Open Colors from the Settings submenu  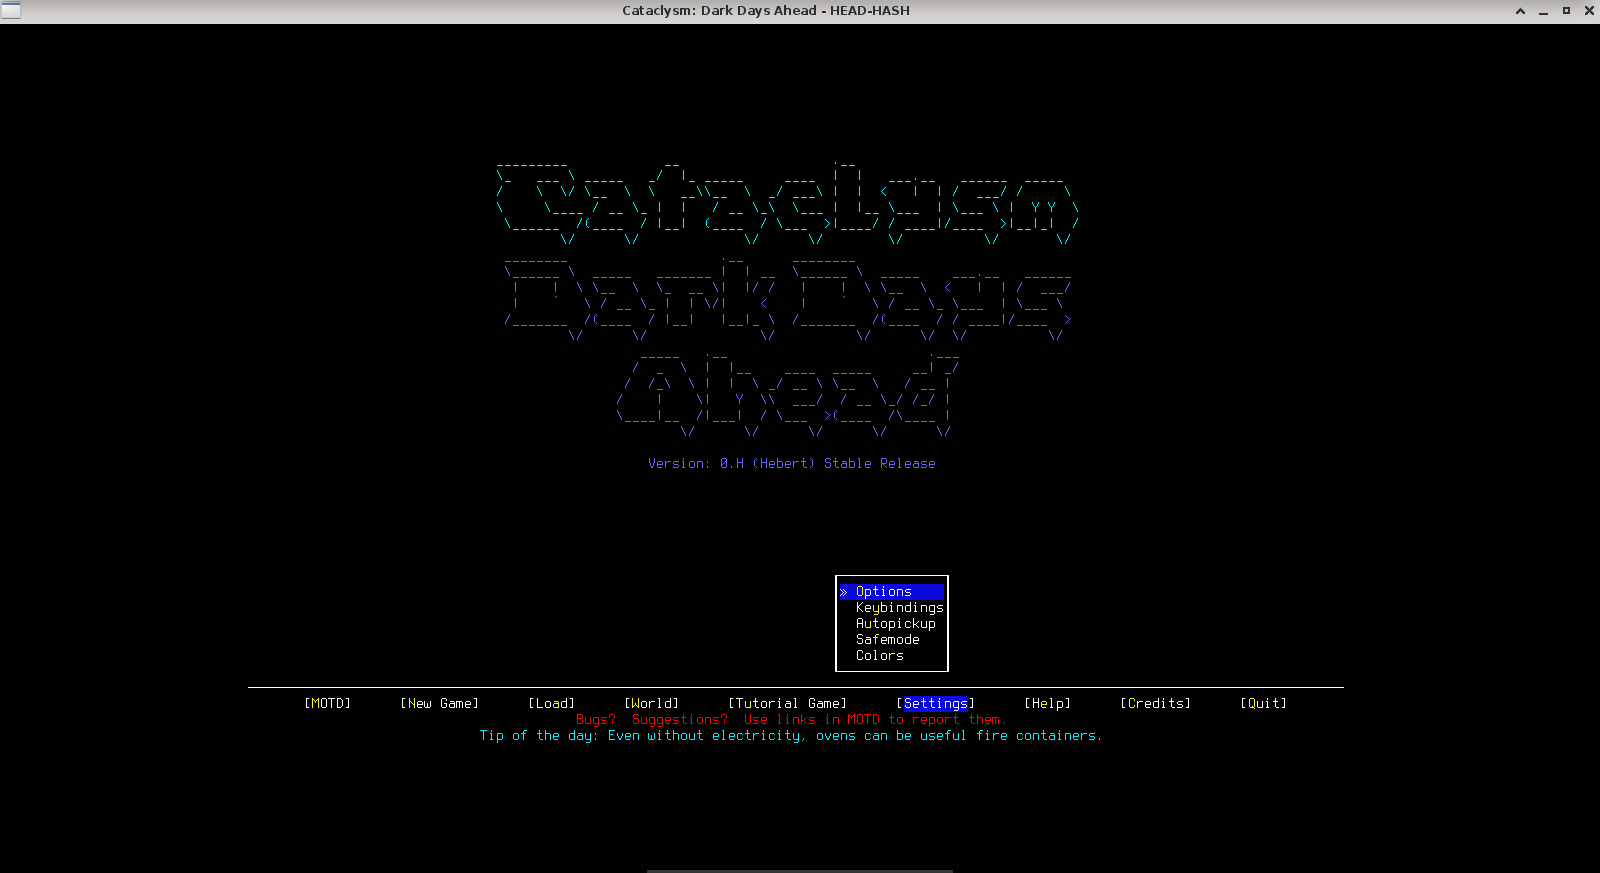879,656
